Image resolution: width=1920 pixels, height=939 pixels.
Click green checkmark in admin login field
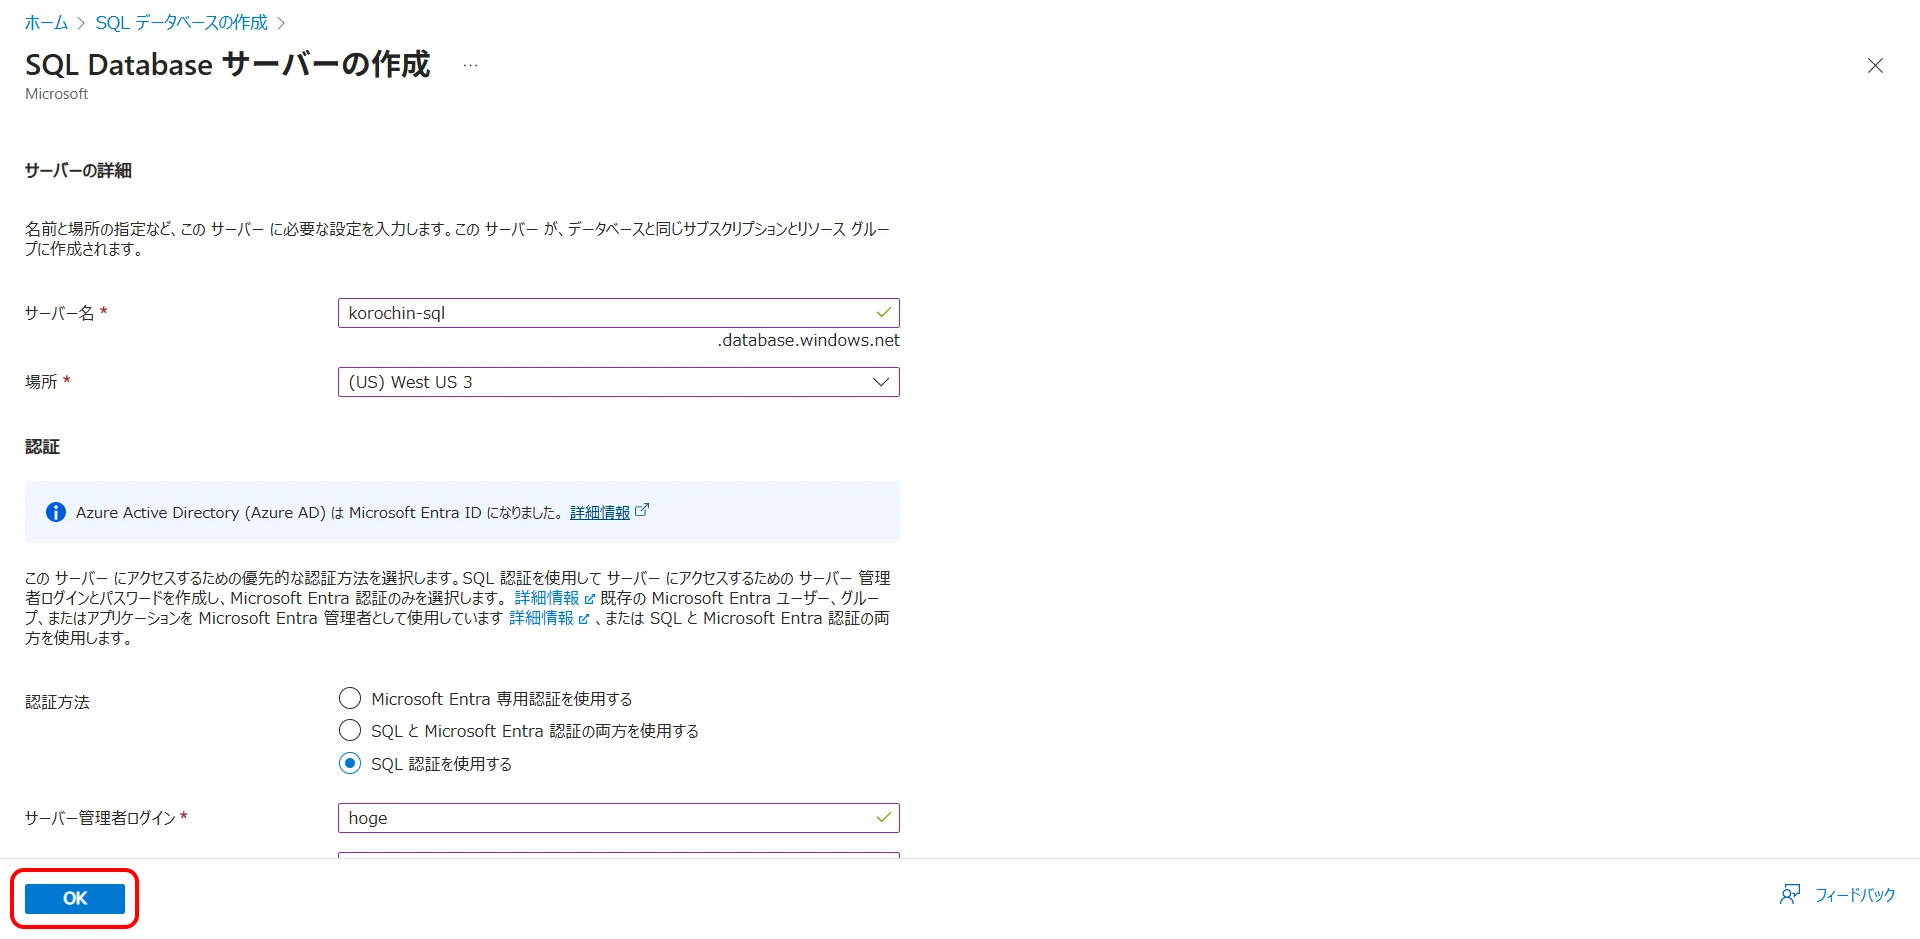[x=884, y=818]
